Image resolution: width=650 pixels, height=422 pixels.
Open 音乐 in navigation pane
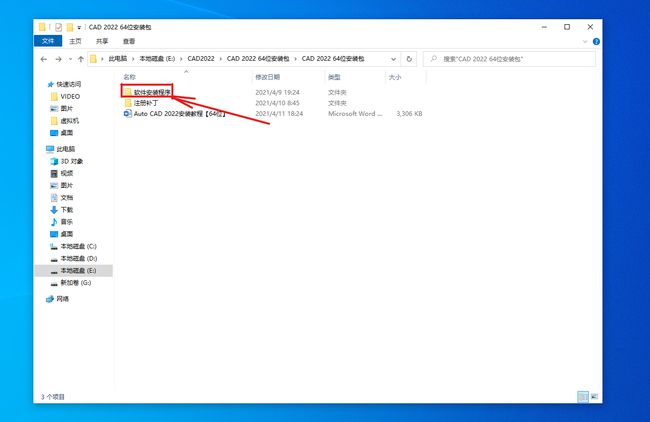point(62,222)
